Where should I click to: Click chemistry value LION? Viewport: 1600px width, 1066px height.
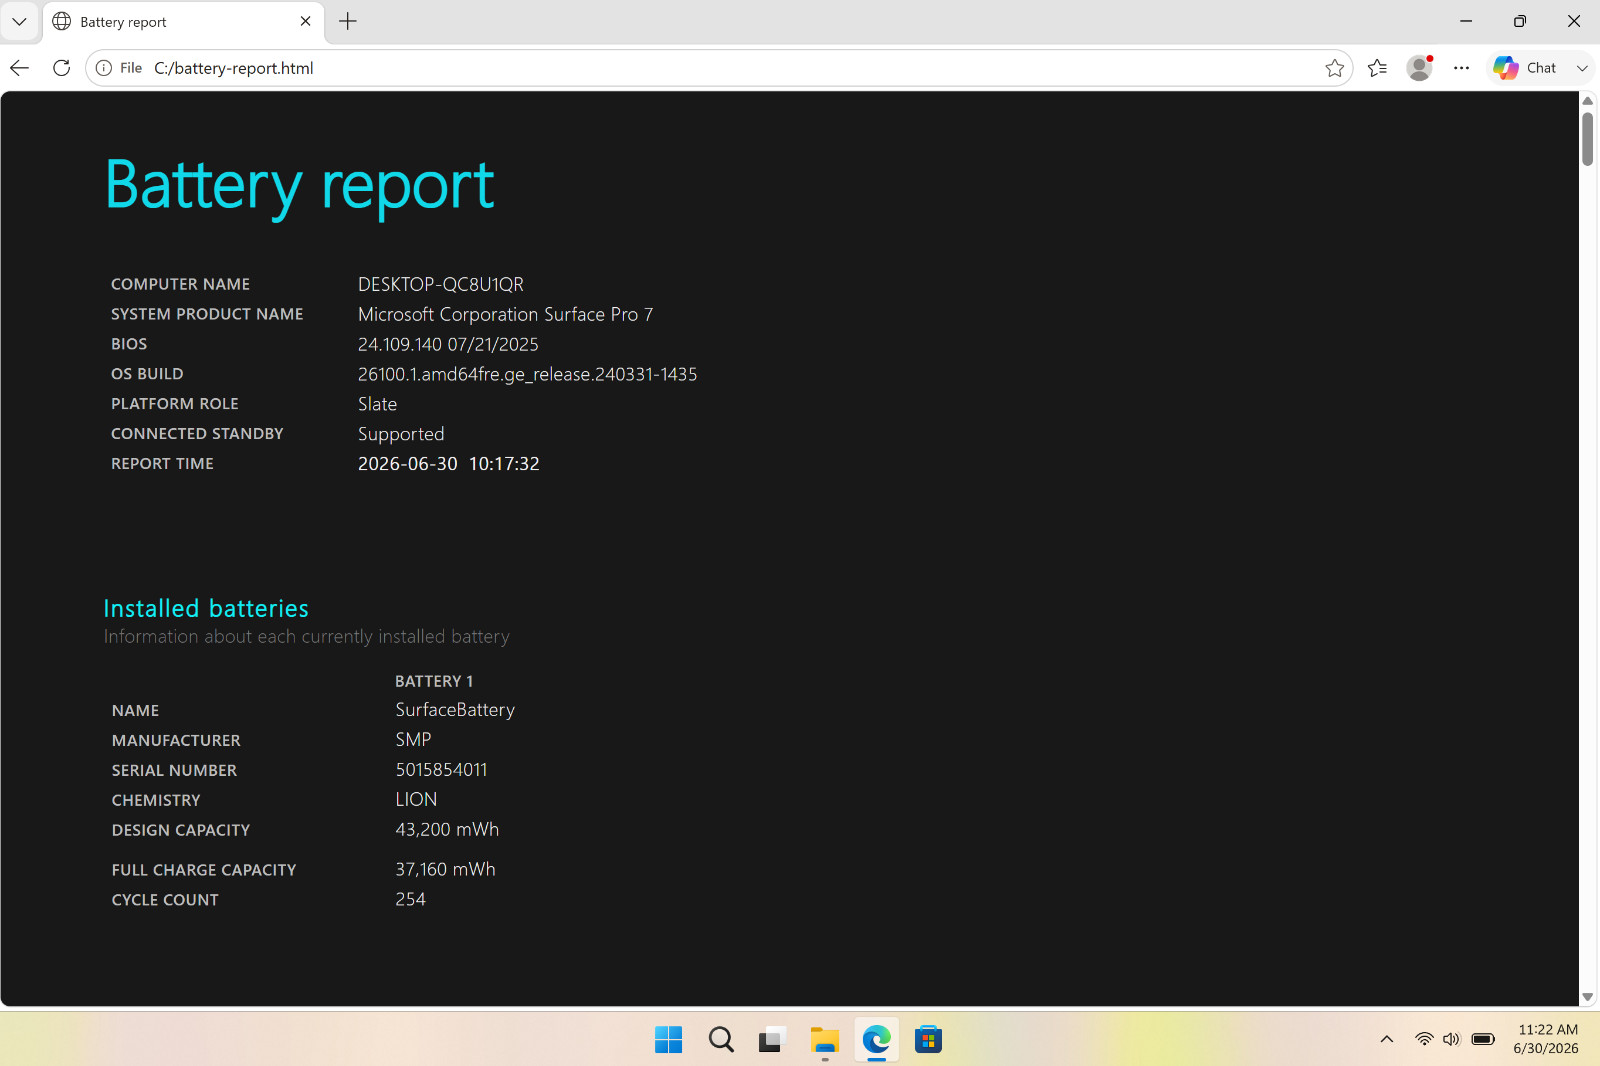click(416, 800)
